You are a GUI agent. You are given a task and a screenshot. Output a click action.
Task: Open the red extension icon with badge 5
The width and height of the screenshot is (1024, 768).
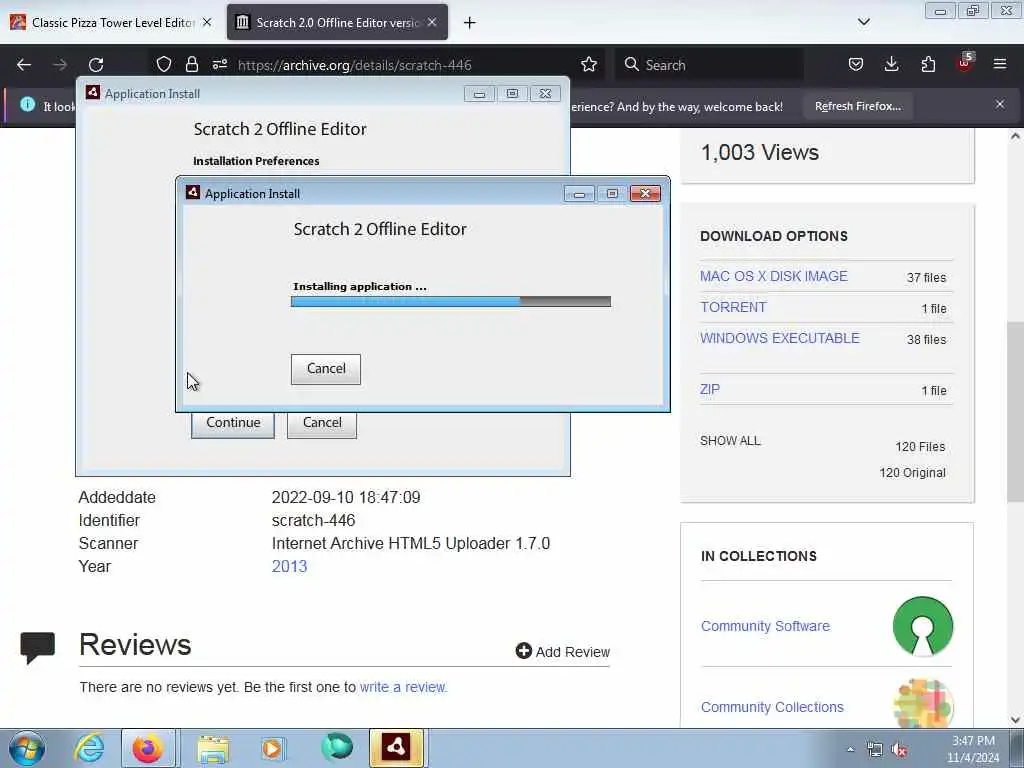pyautogui.click(x=965, y=63)
